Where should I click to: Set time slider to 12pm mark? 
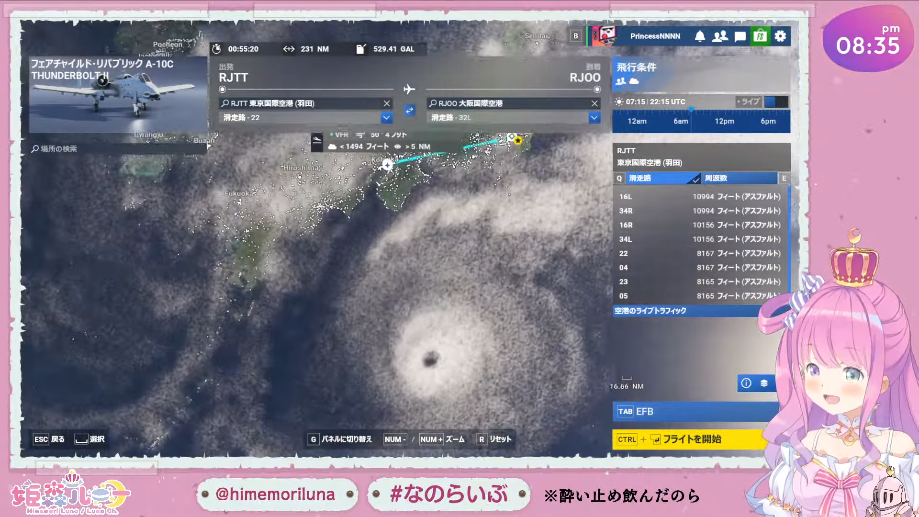point(724,121)
